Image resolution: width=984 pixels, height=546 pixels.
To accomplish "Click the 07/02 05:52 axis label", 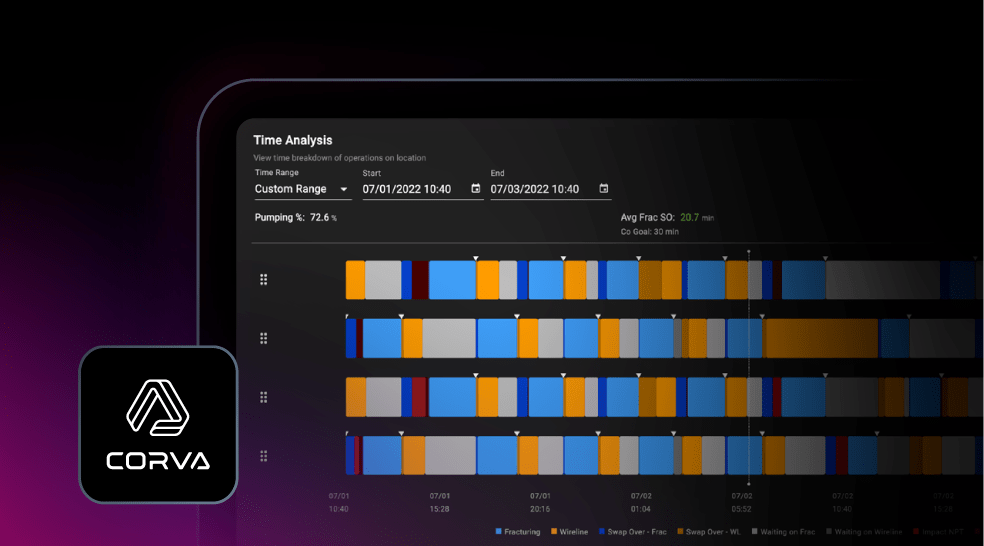I will coord(741,502).
